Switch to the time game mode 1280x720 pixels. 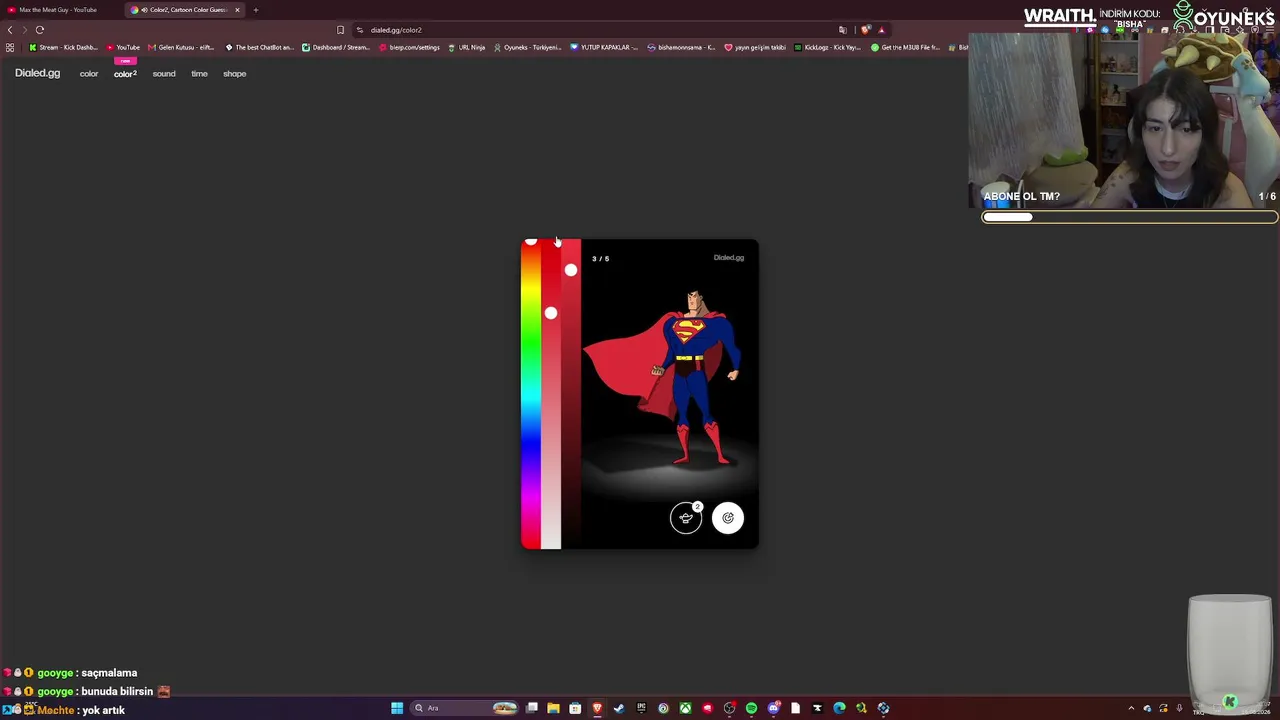[199, 74]
